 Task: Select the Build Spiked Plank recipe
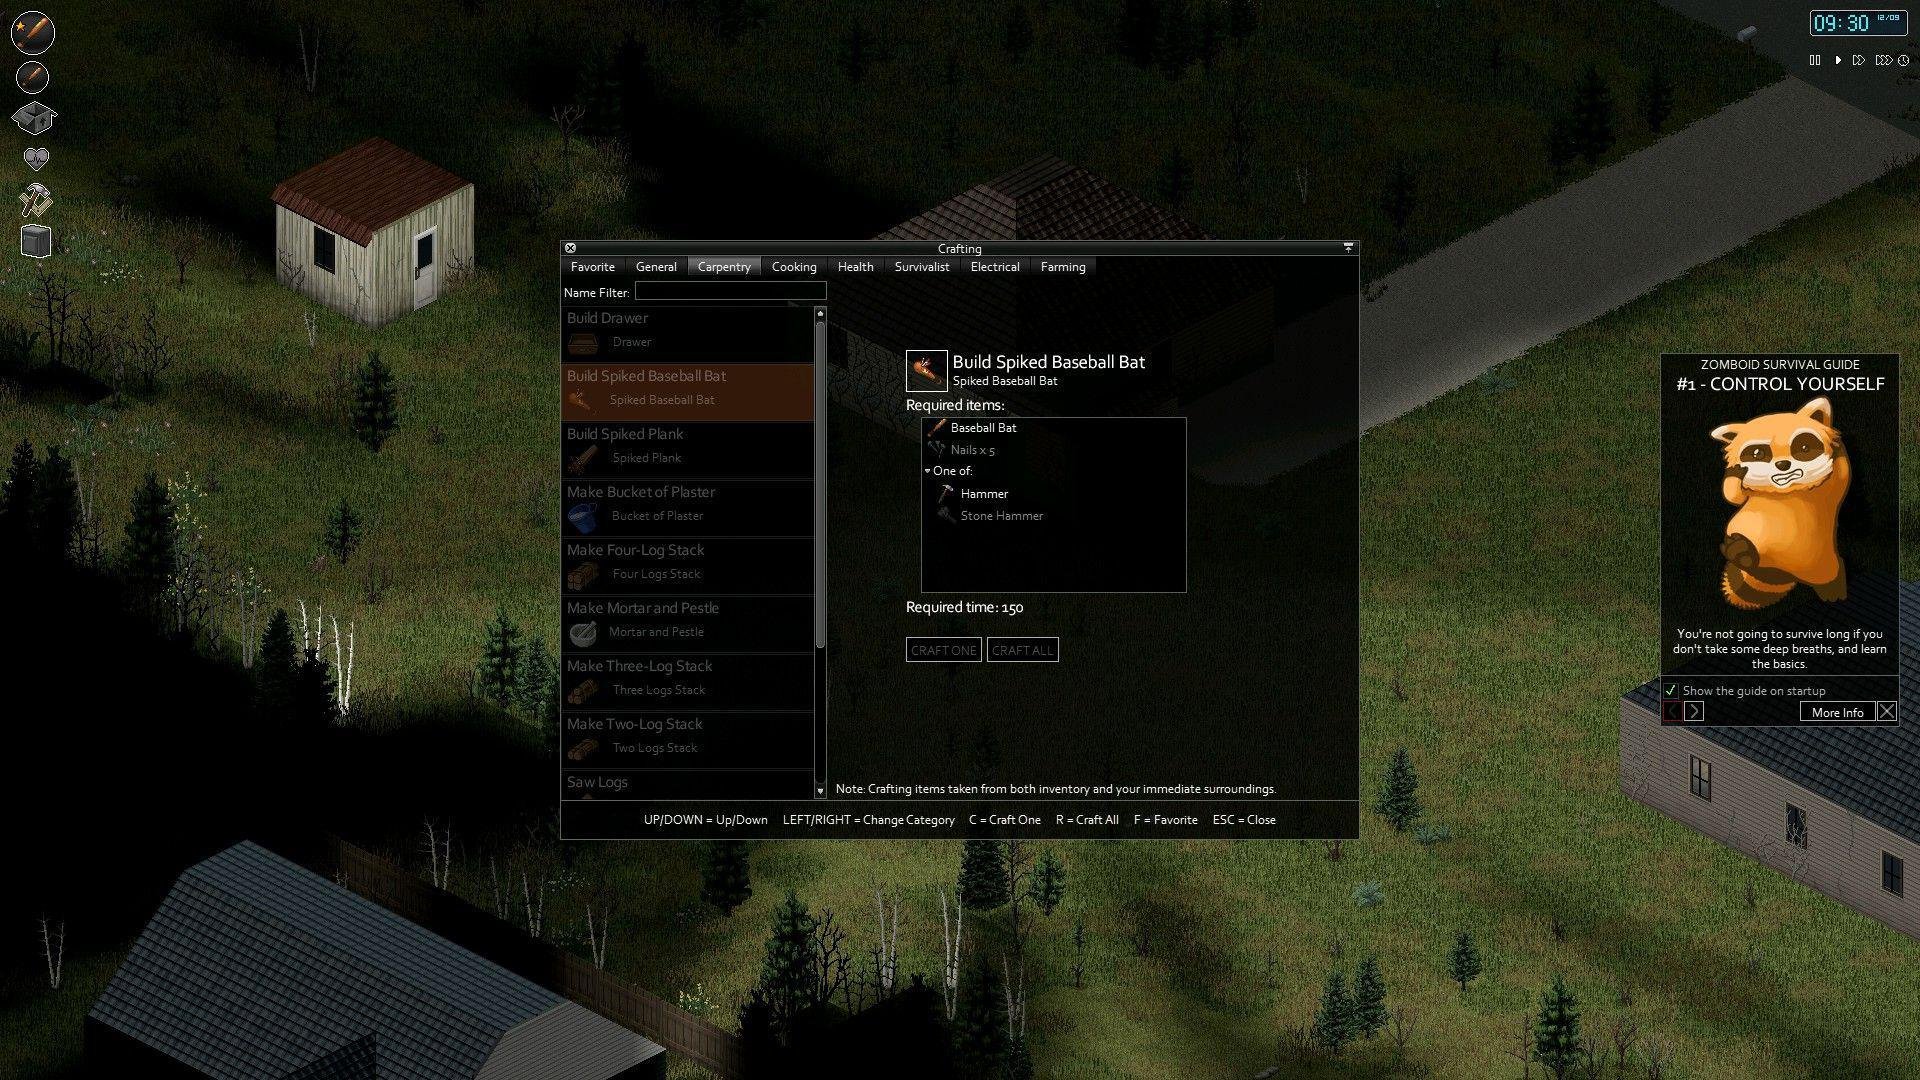[686, 446]
